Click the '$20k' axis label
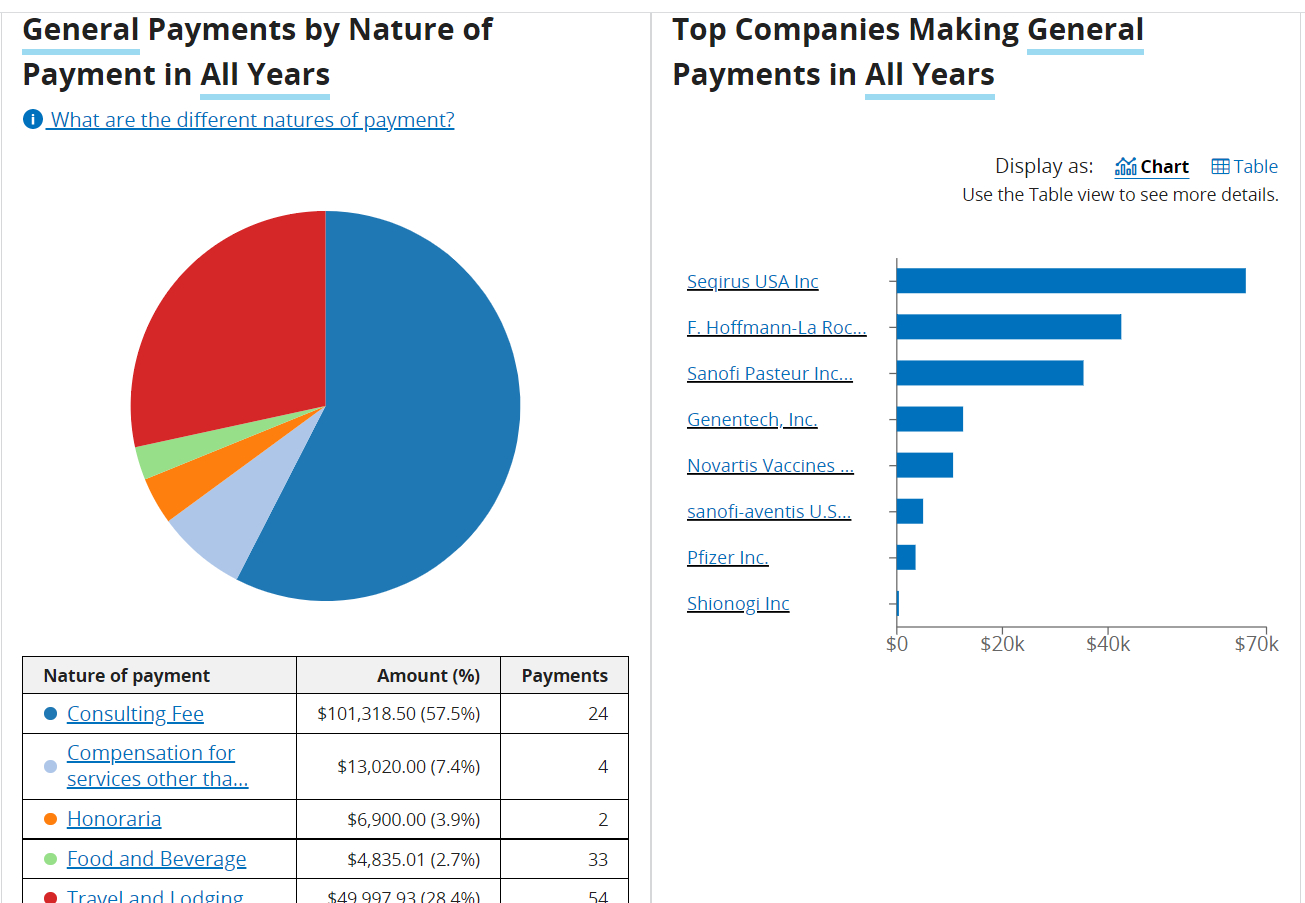Screen dimensions: 1305x903 [x=1002, y=644]
